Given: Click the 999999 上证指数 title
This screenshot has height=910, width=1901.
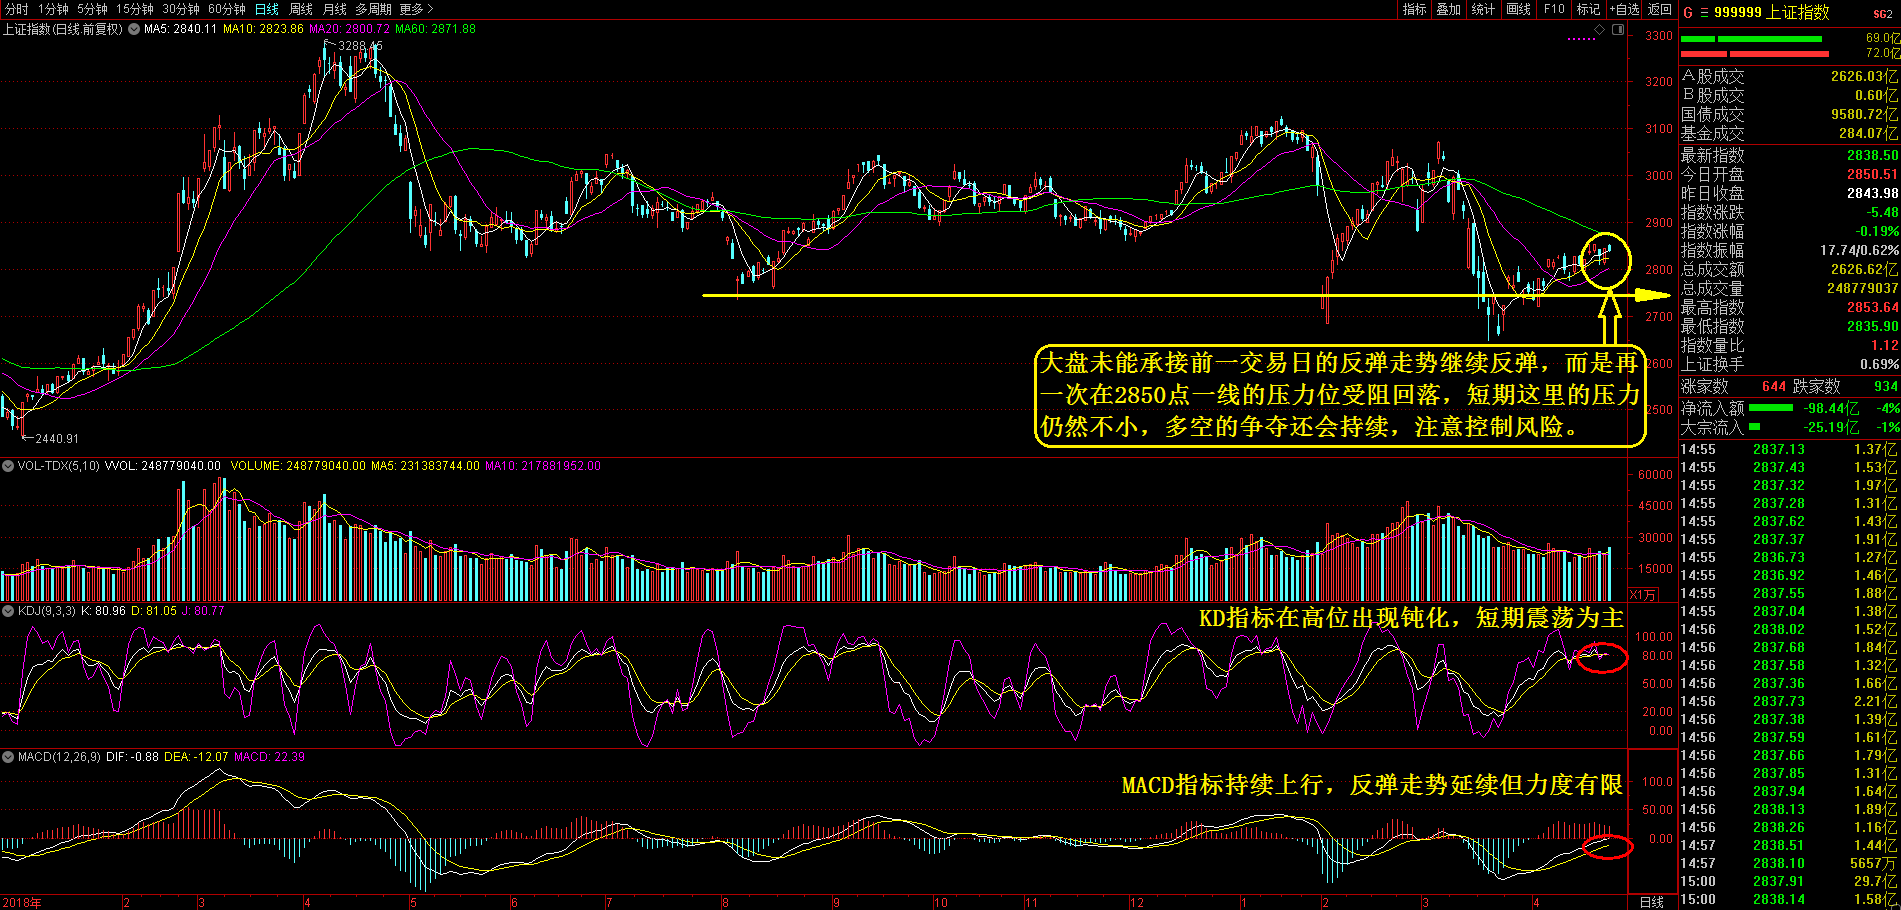Looking at the screenshot, I should [x=1771, y=12].
